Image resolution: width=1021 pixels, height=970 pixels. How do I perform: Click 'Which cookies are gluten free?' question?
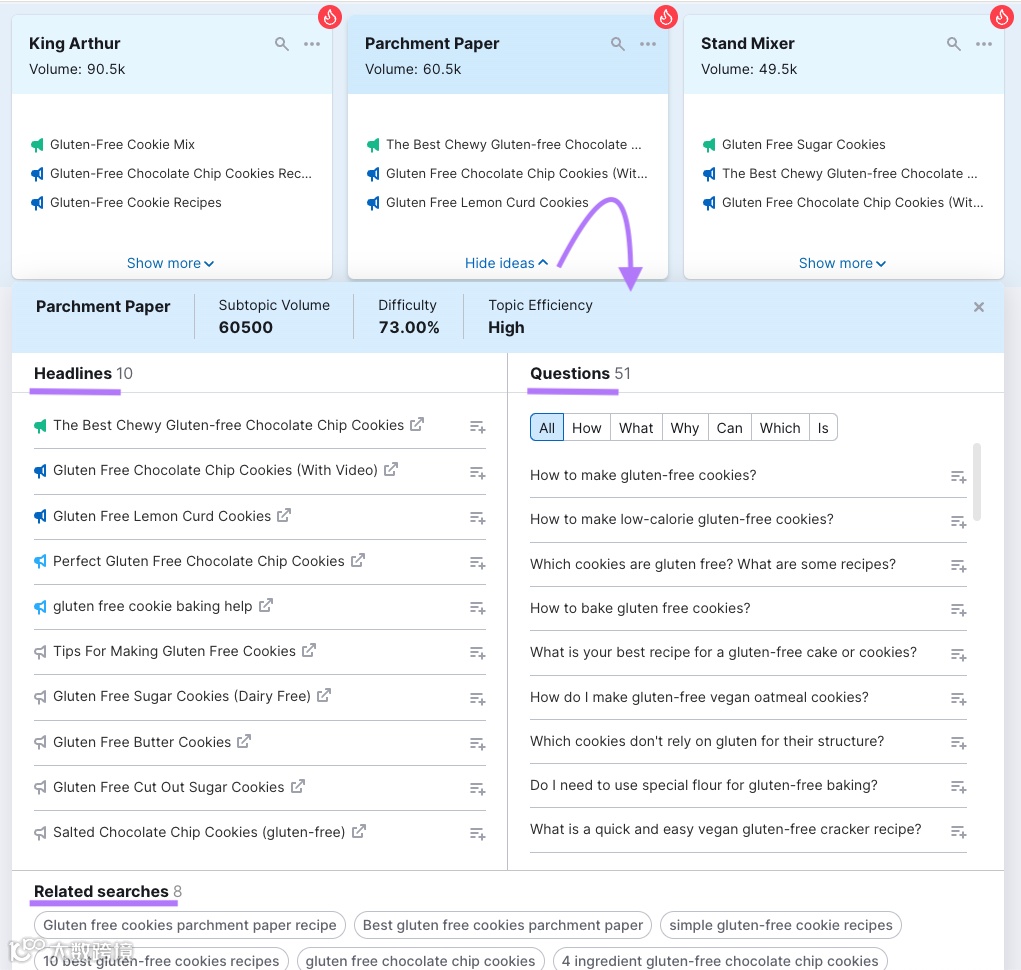pos(713,564)
